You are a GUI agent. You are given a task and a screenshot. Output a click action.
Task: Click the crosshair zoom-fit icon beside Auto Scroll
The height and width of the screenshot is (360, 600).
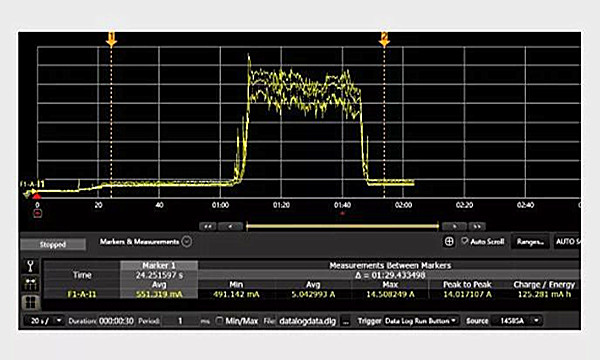pos(449,242)
